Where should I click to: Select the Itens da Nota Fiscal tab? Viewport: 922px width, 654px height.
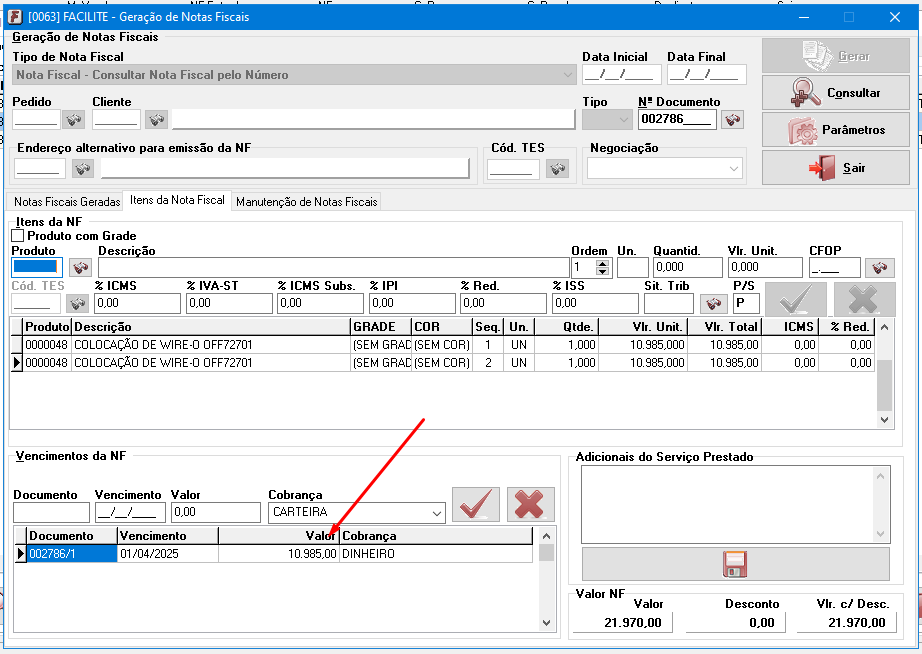177,201
